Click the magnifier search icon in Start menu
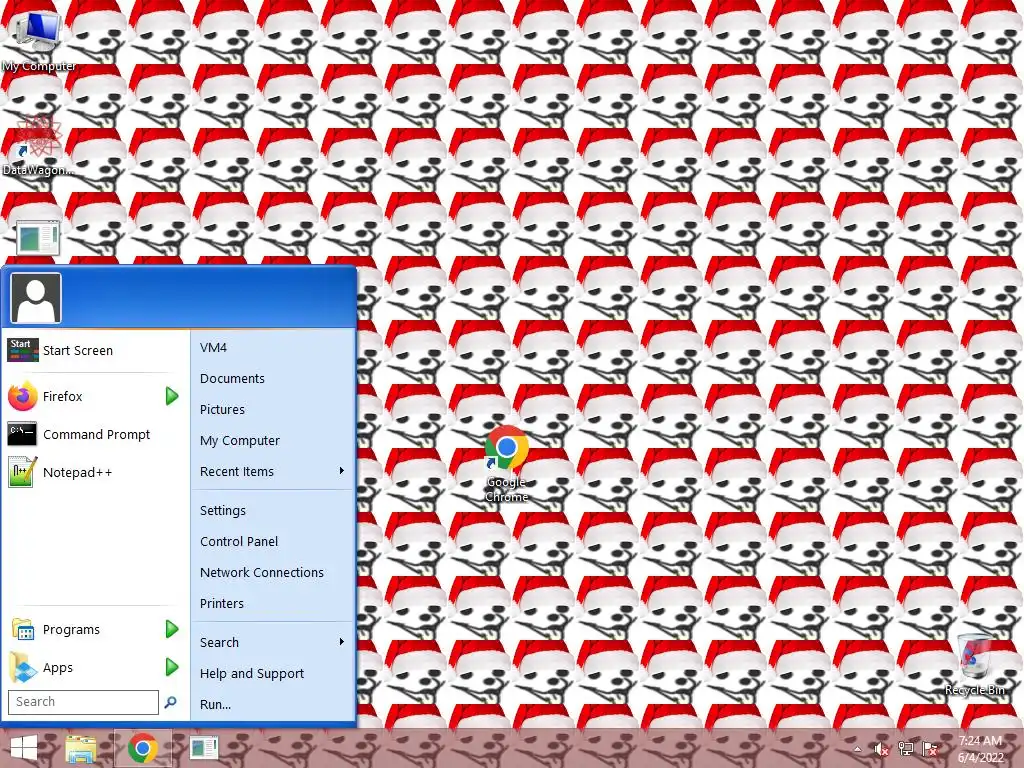The height and width of the screenshot is (768, 1024). pos(170,702)
